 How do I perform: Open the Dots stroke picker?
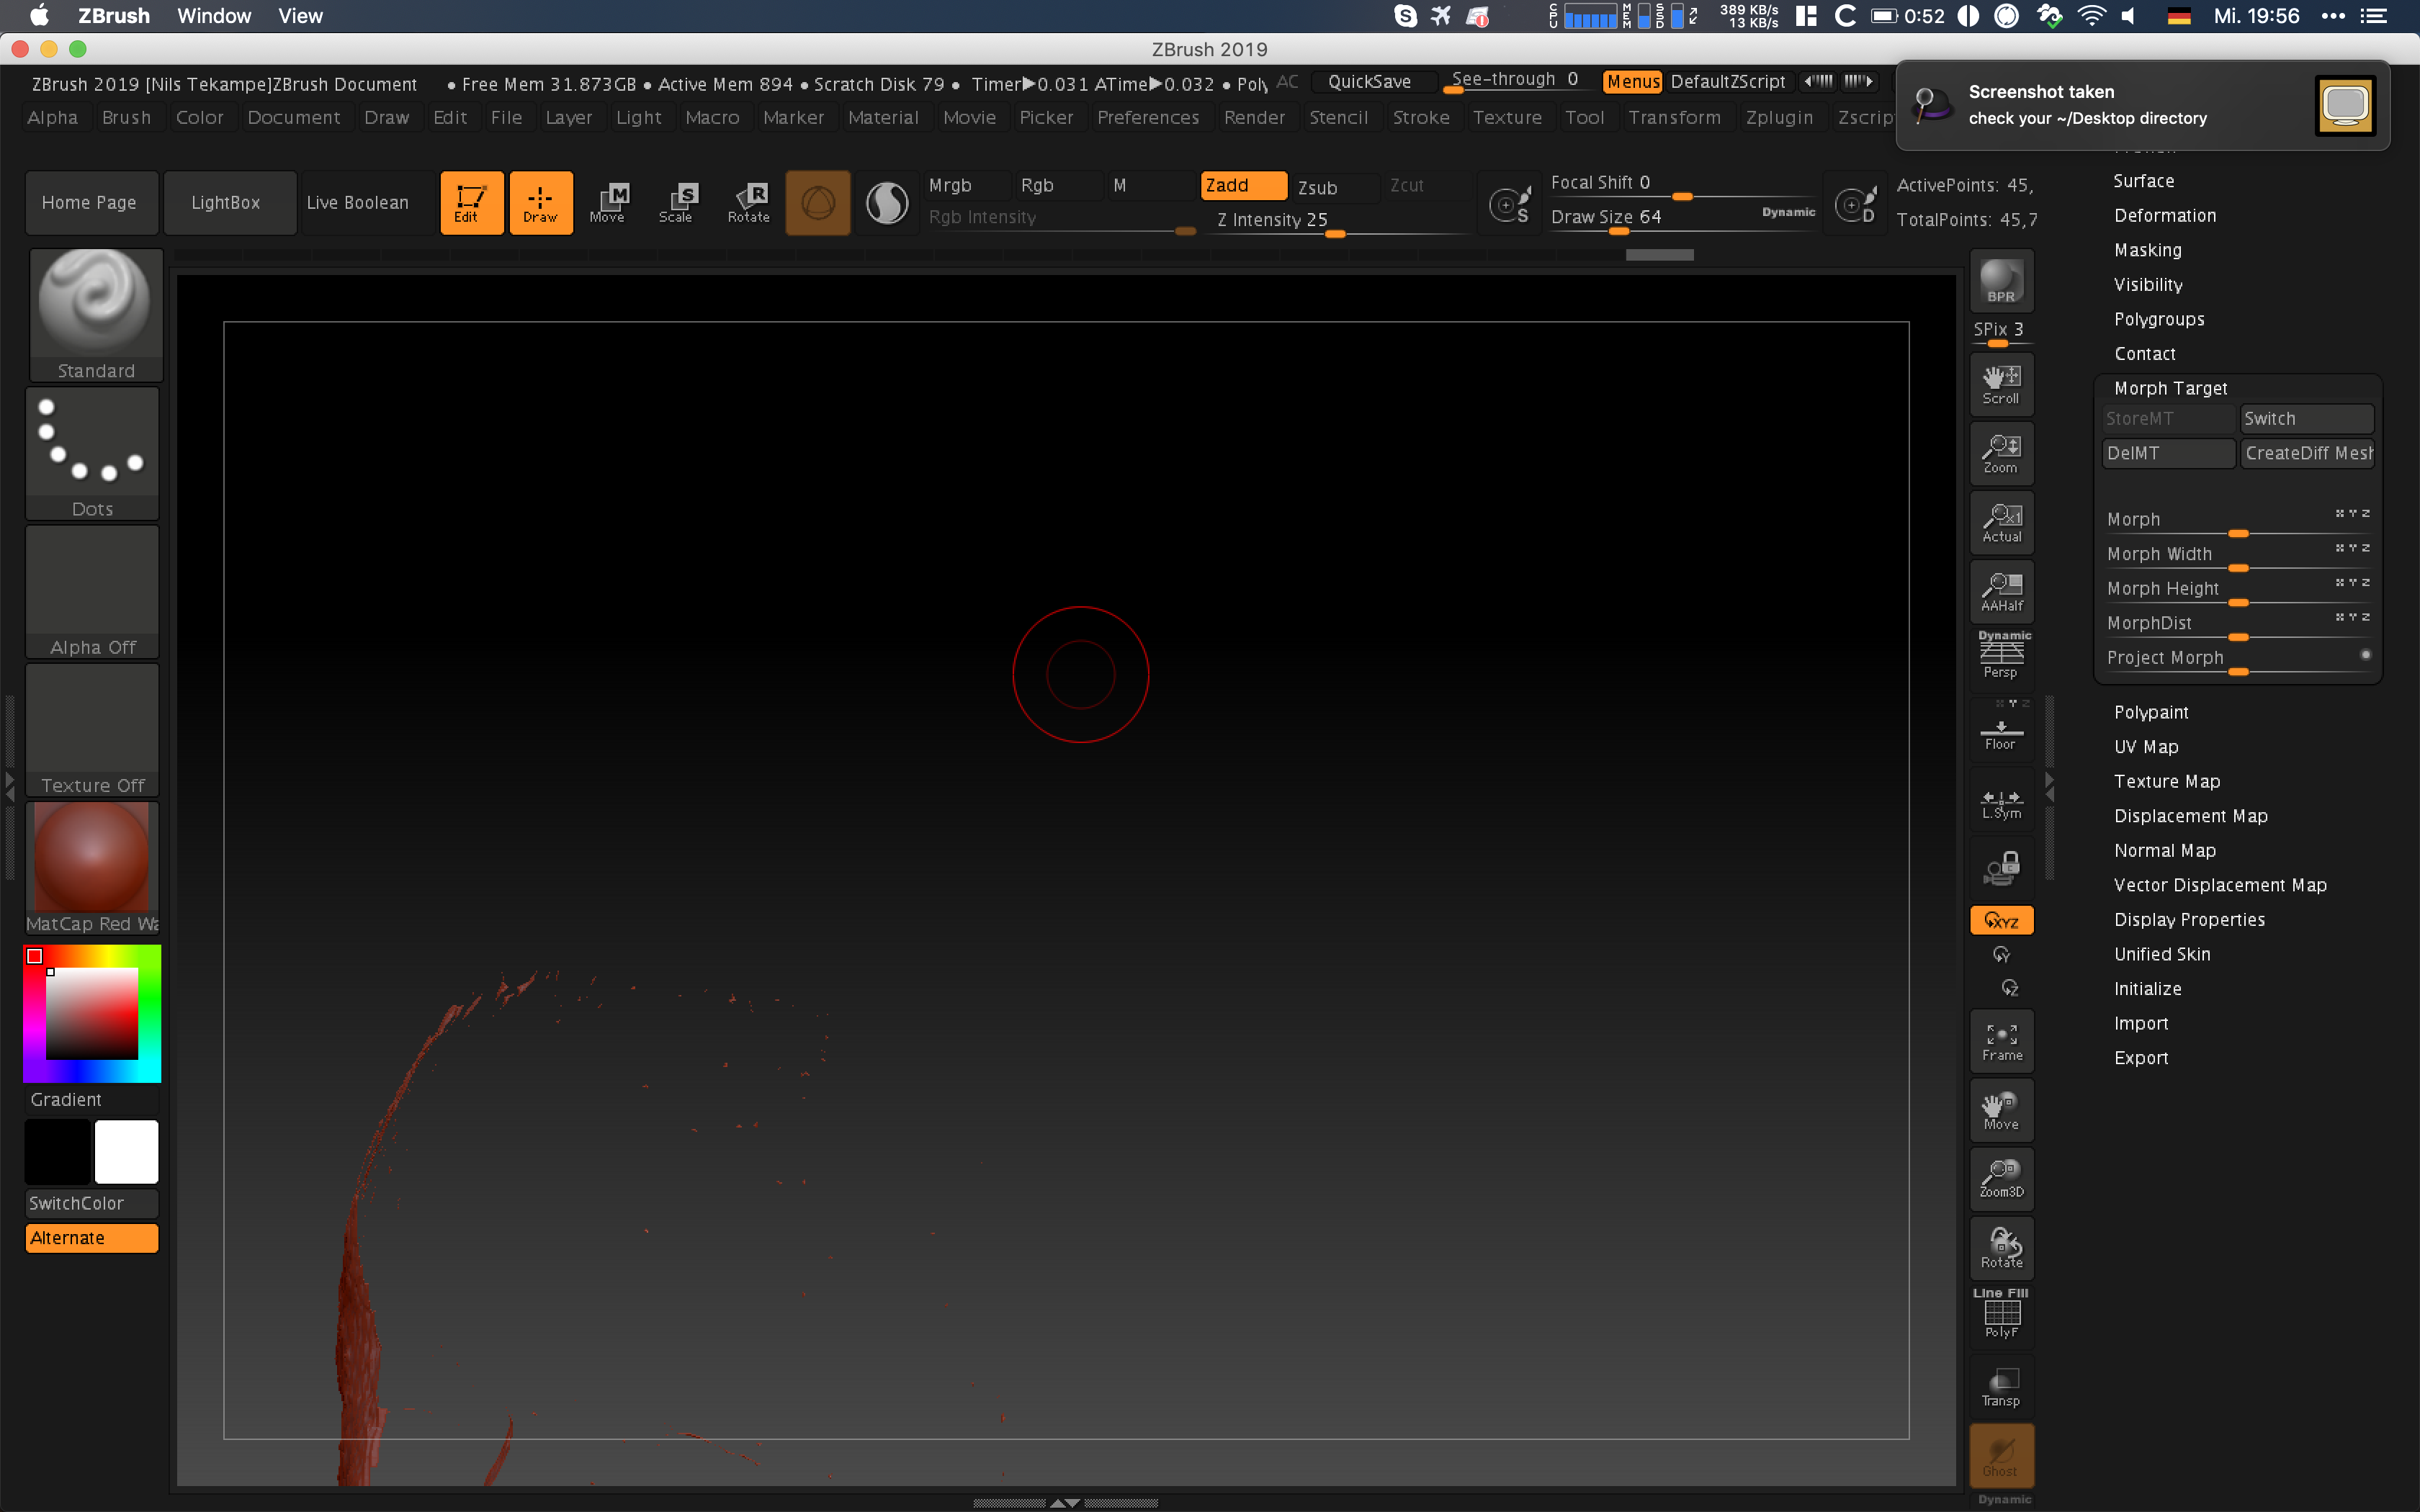(x=92, y=454)
